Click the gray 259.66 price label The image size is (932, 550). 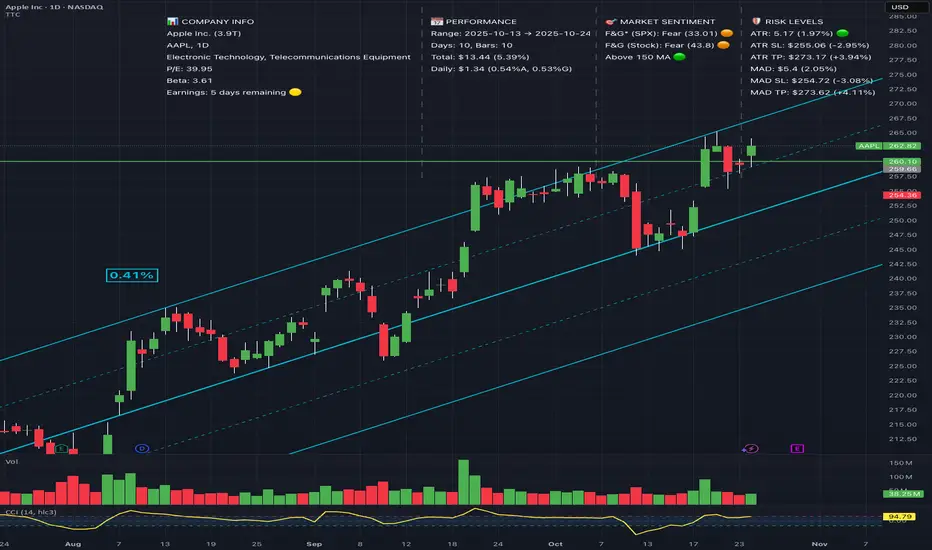pos(902,169)
